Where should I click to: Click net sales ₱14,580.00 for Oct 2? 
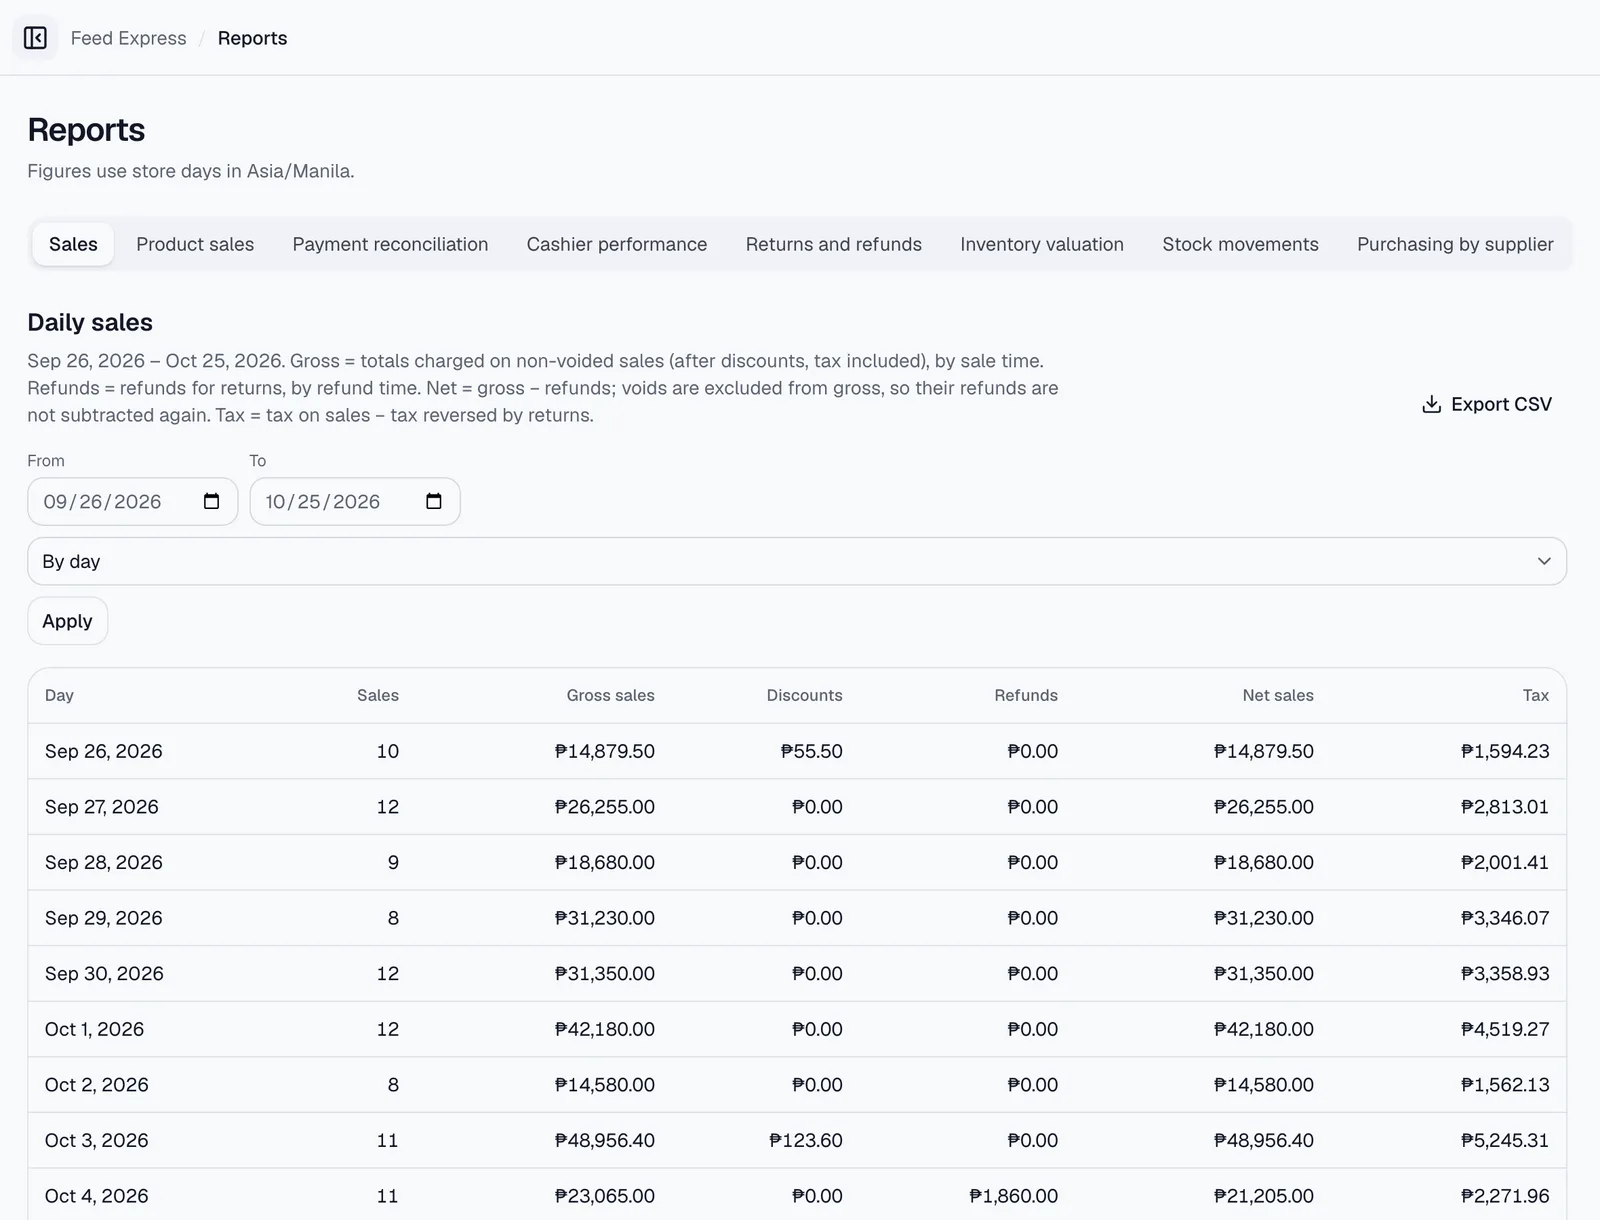click(x=1263, y=1085)
